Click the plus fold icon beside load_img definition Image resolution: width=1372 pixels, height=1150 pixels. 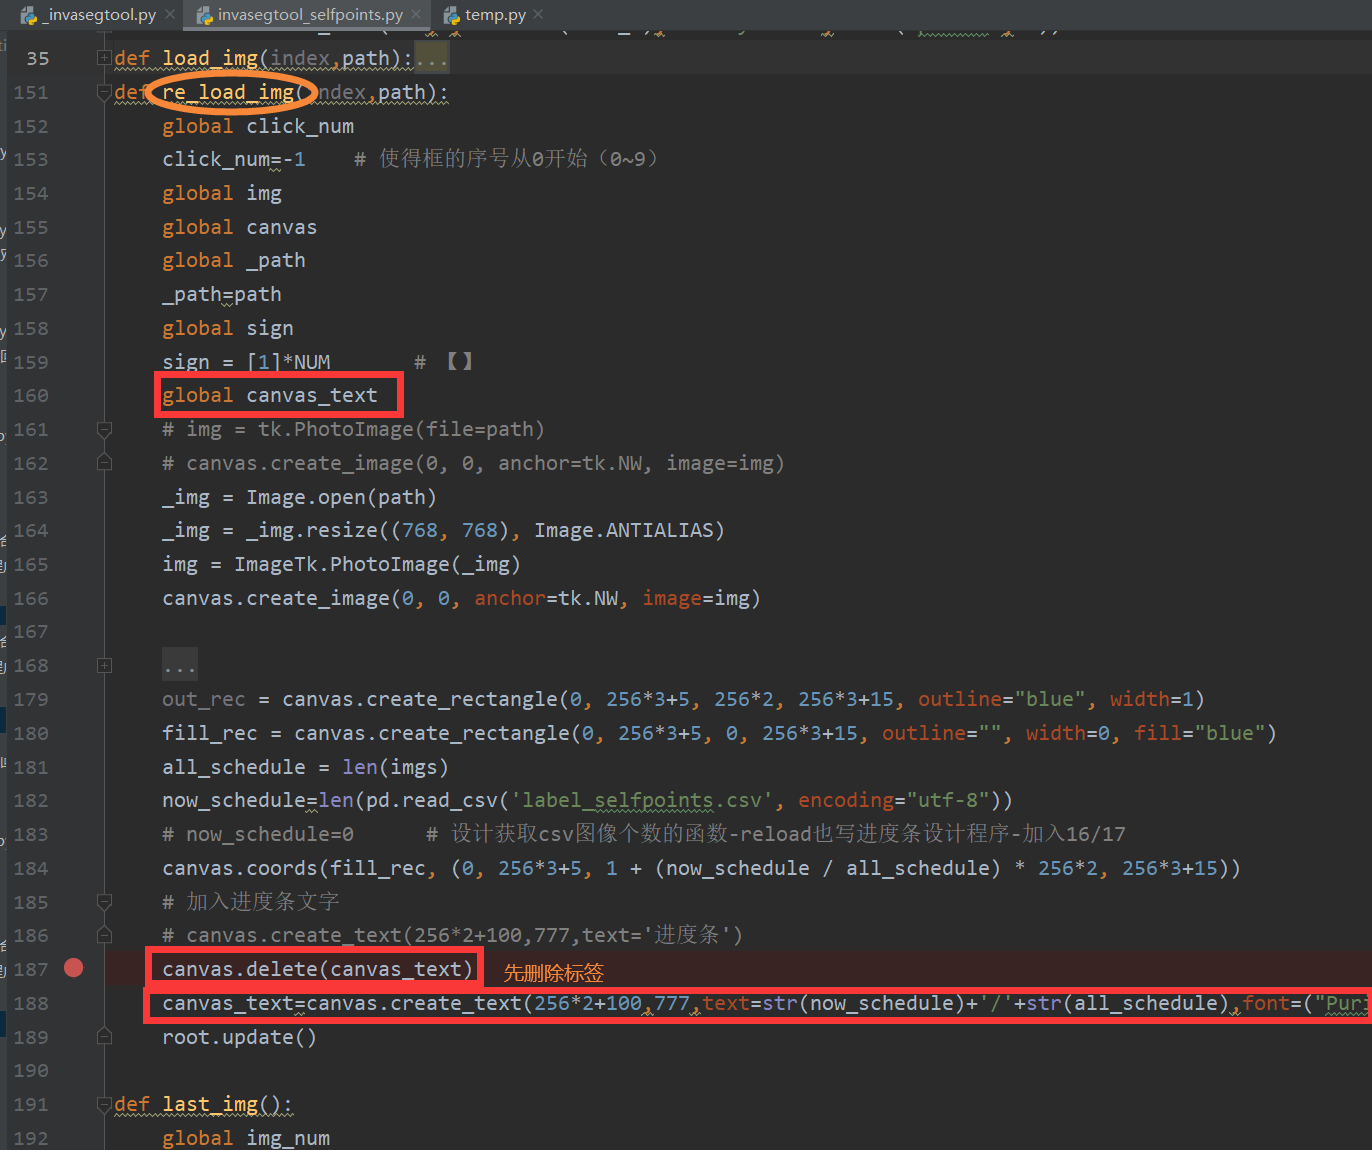104,58
